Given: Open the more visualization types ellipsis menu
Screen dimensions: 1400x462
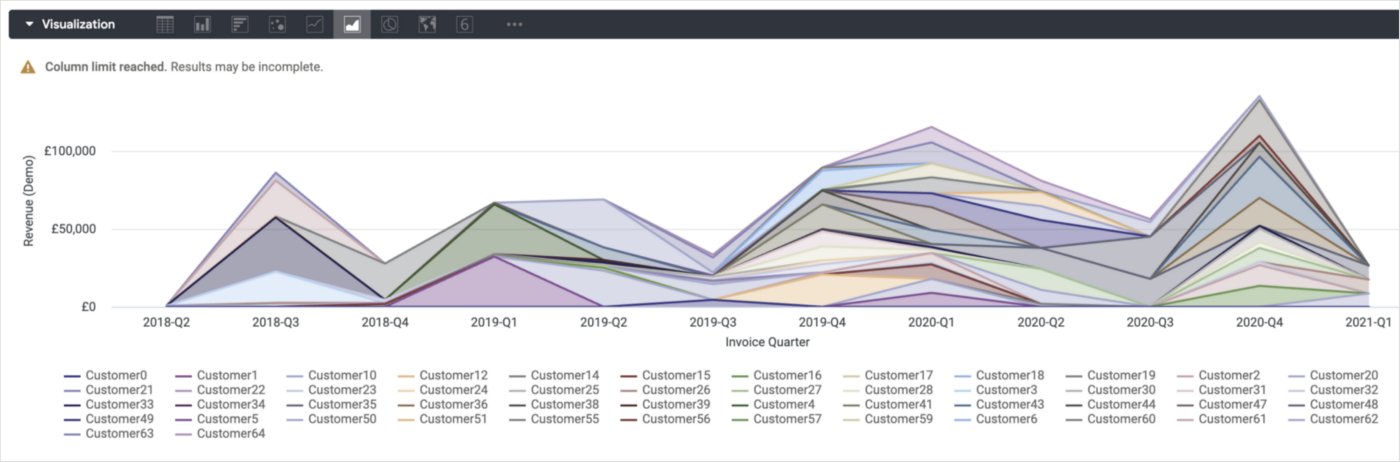Looking at the screenshot, I should coord(514,24).
